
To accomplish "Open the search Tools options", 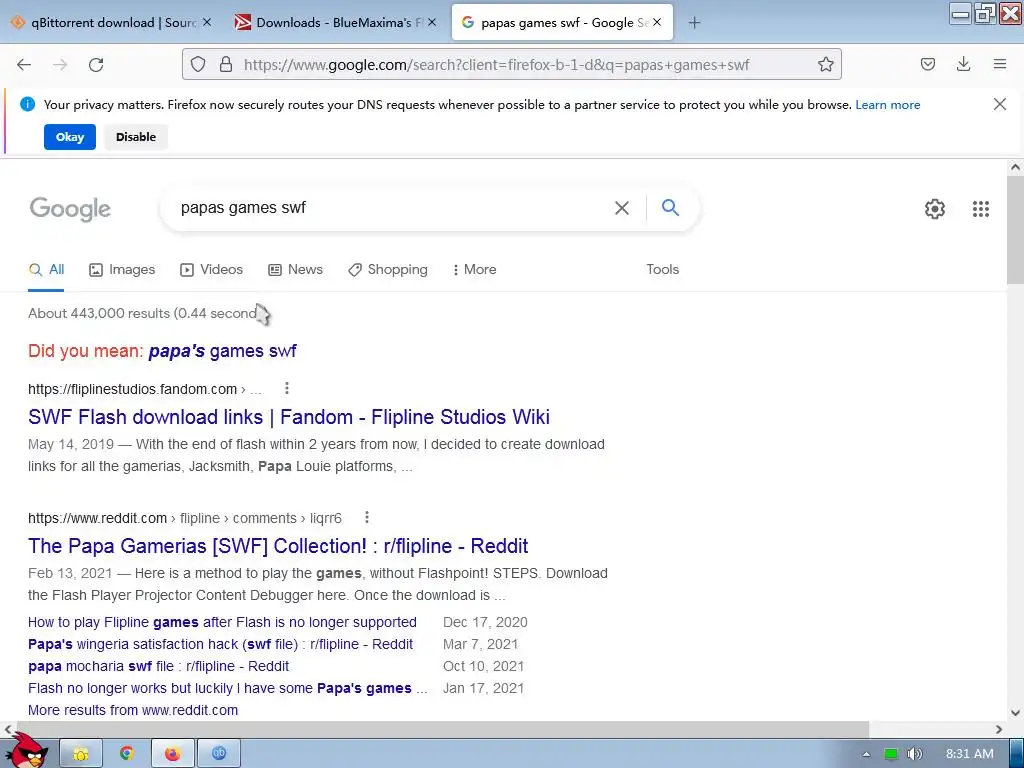I will coord(662,270).
